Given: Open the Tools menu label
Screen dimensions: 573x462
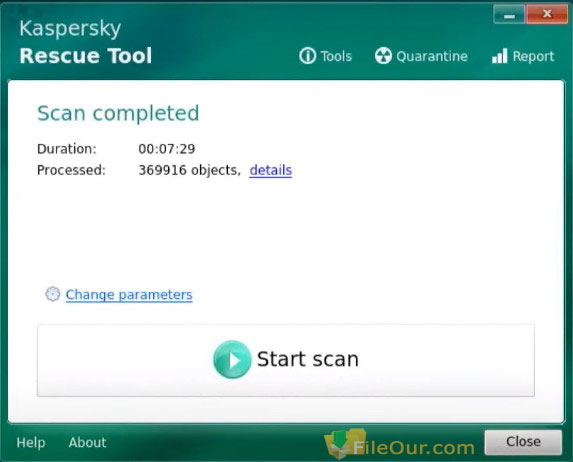Looking at the screenshot, I should tap(336, 56).
